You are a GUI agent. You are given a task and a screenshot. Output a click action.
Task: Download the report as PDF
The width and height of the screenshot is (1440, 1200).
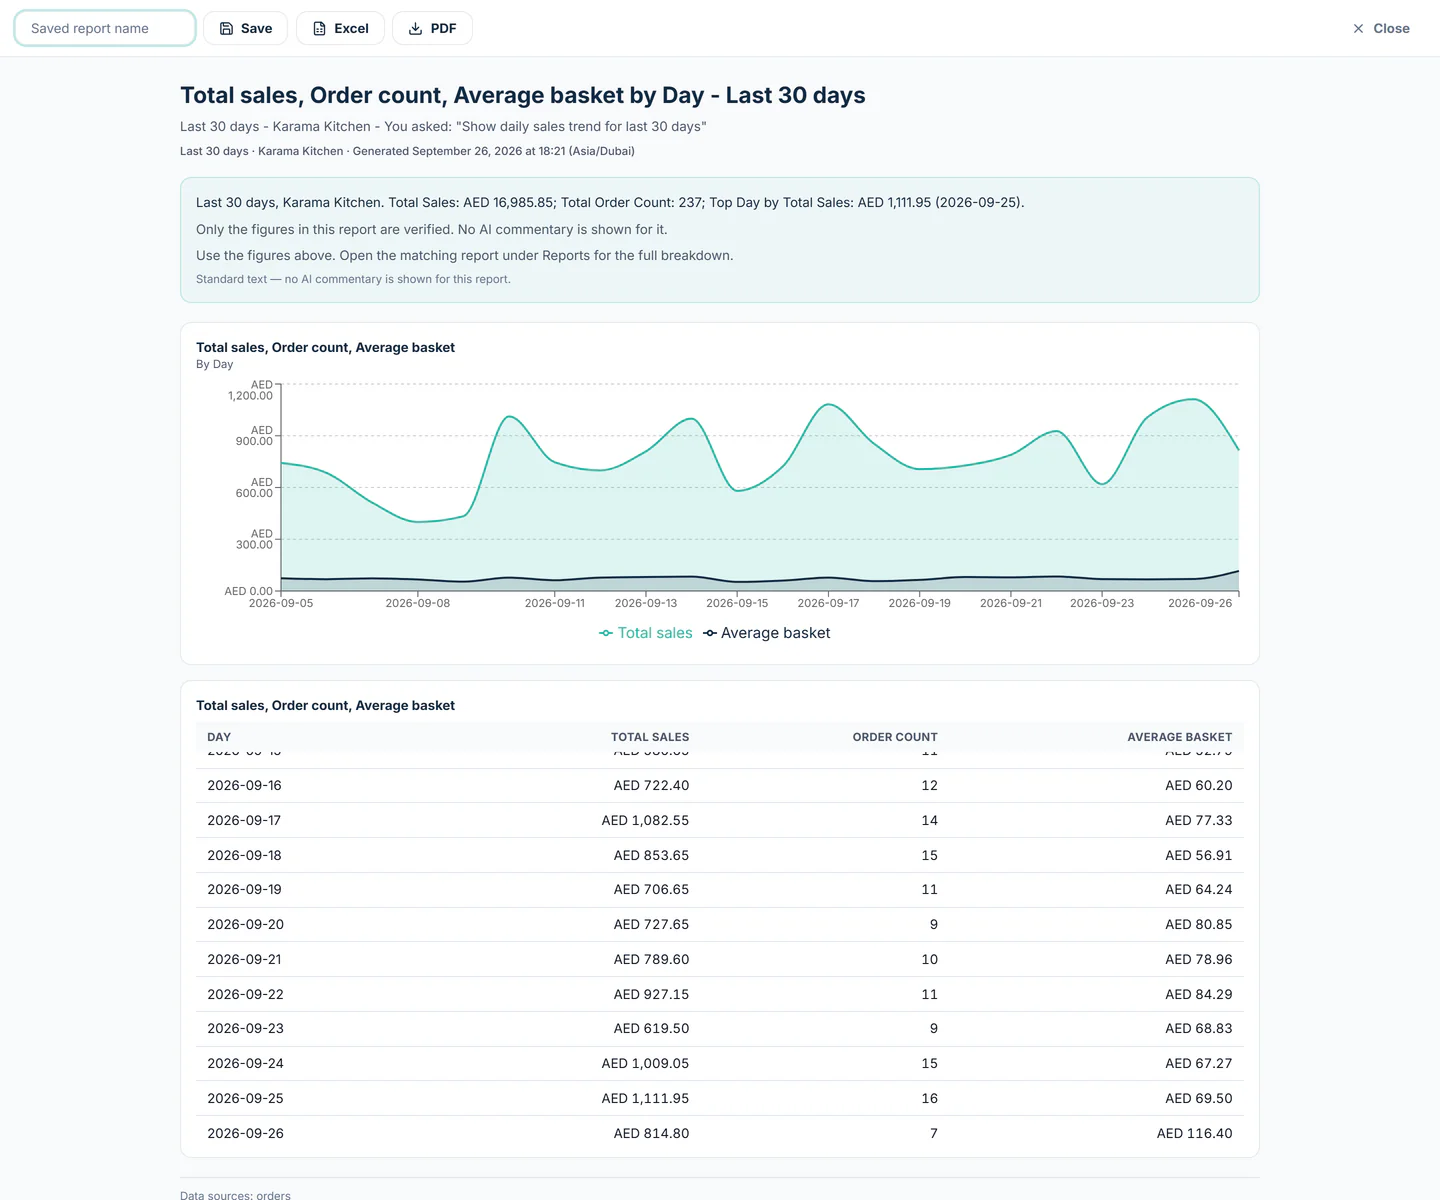[x=432, y=28]
